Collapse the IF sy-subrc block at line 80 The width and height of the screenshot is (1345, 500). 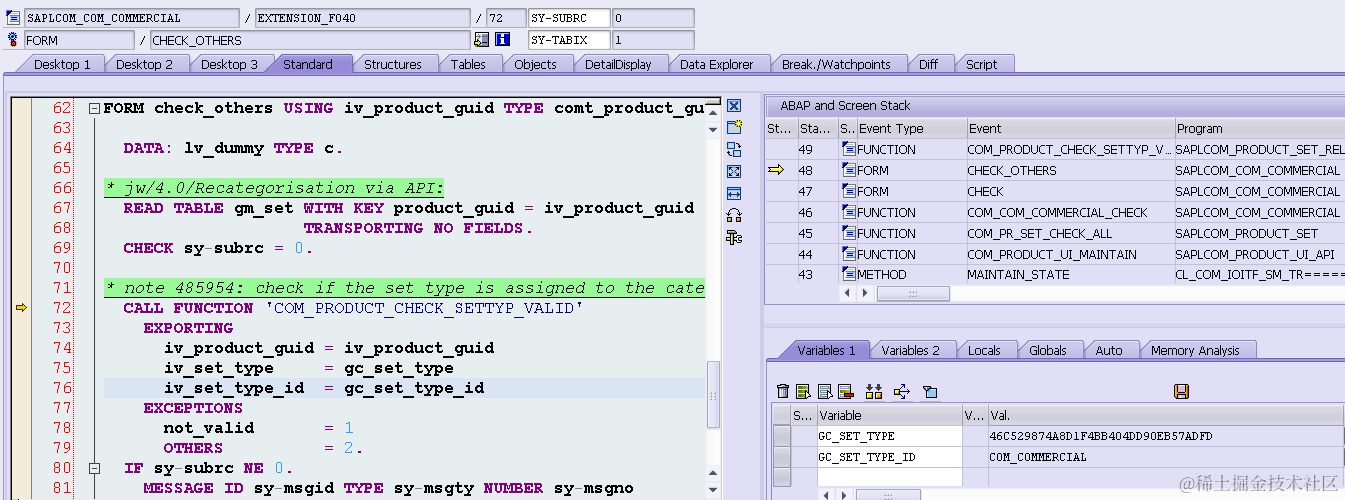tap(94, 468)
